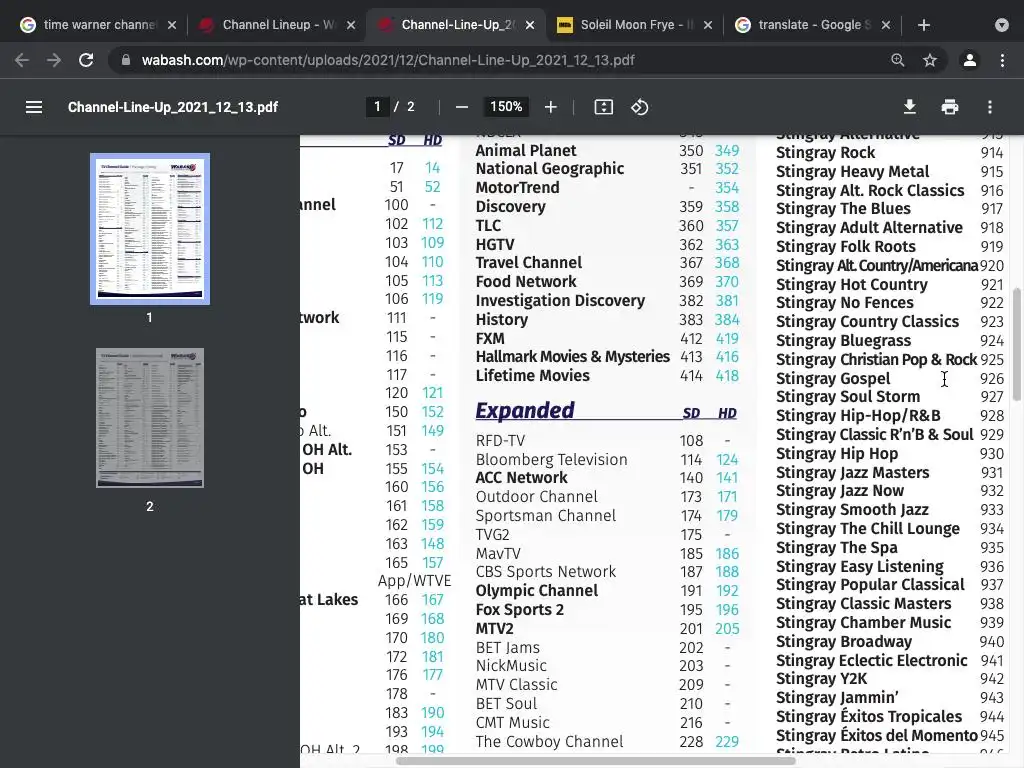This screenshot has height=768, width=1024.
Task: Click Food Network HD number 370
Action: 727,281
